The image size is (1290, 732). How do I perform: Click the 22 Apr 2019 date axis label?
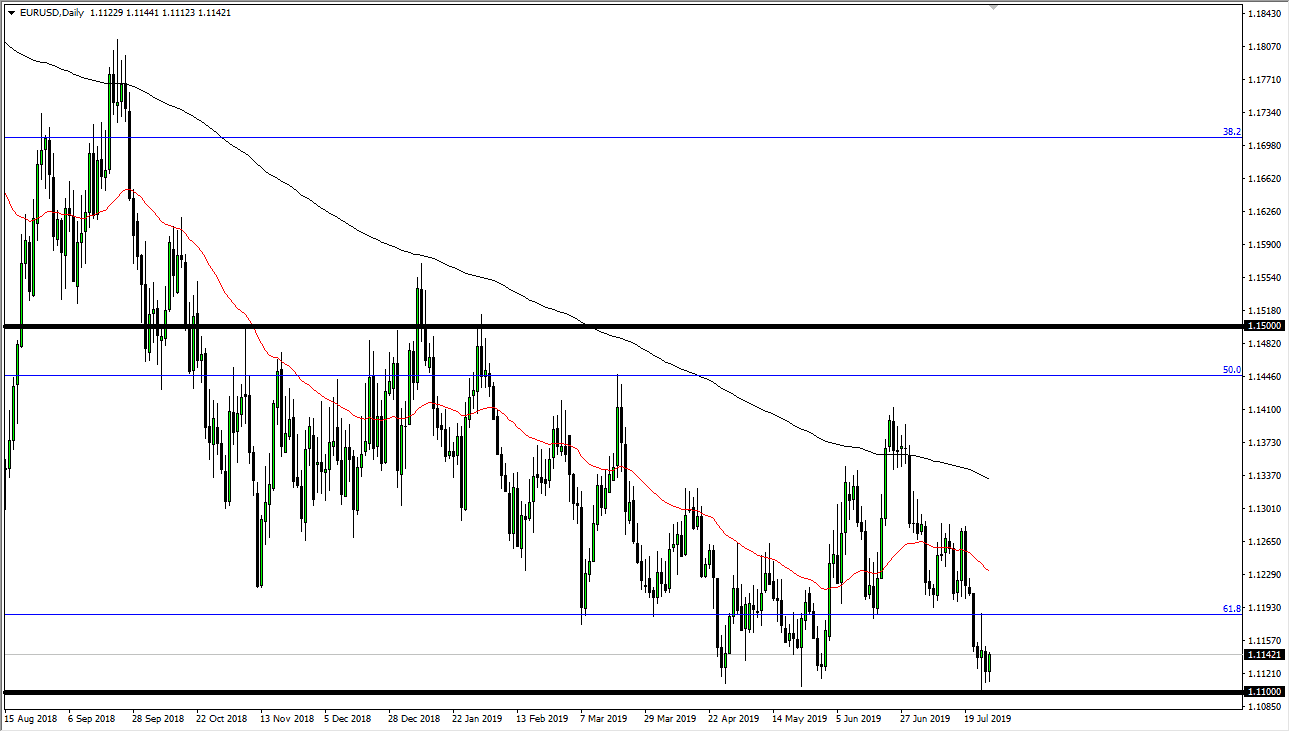pyautogui.click(x=733, y=718)
